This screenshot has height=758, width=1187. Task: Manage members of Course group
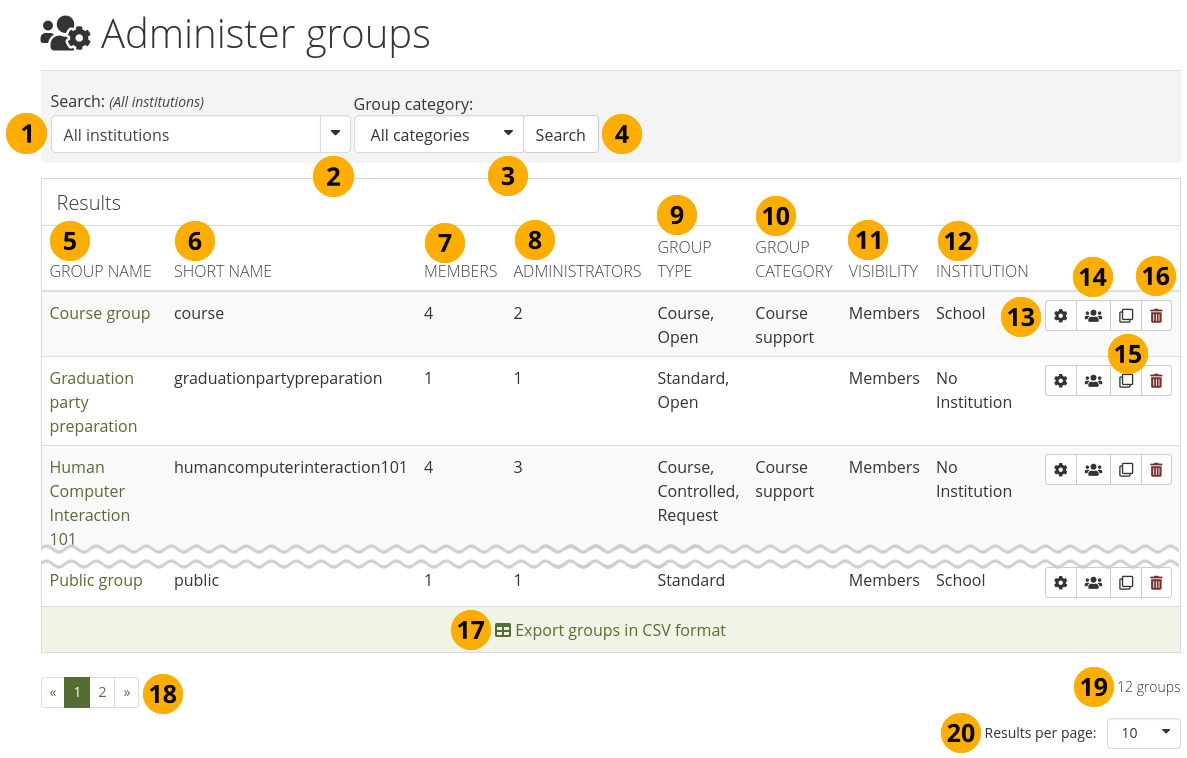pos(1093,316)
